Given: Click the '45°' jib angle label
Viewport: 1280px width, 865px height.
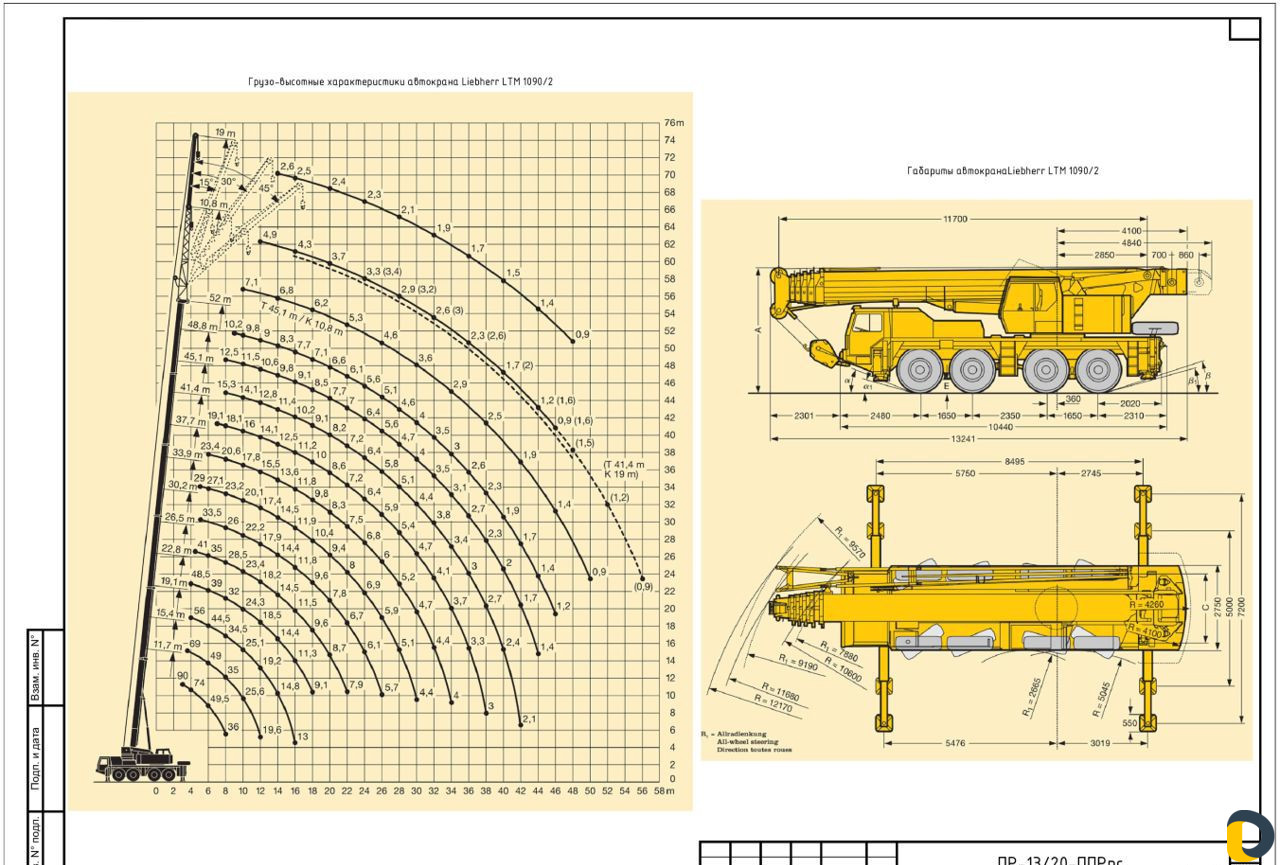Looking at the screenshot, I should 266,188.
